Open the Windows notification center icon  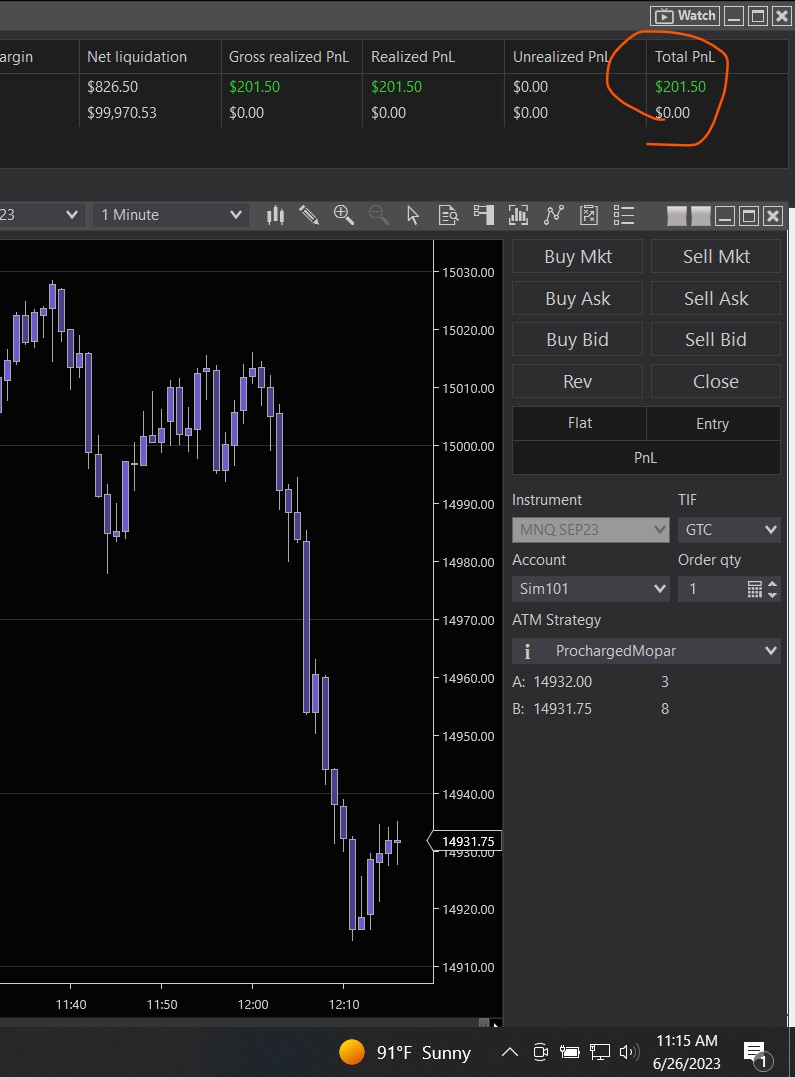(755, 1052)
